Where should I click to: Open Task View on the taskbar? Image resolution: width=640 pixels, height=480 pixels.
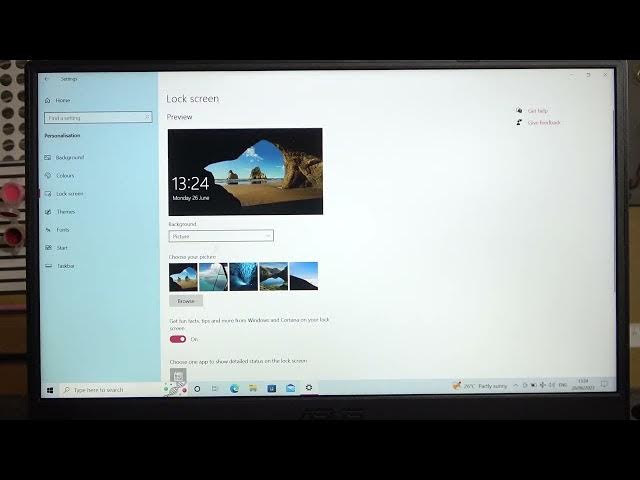(215, 389)
